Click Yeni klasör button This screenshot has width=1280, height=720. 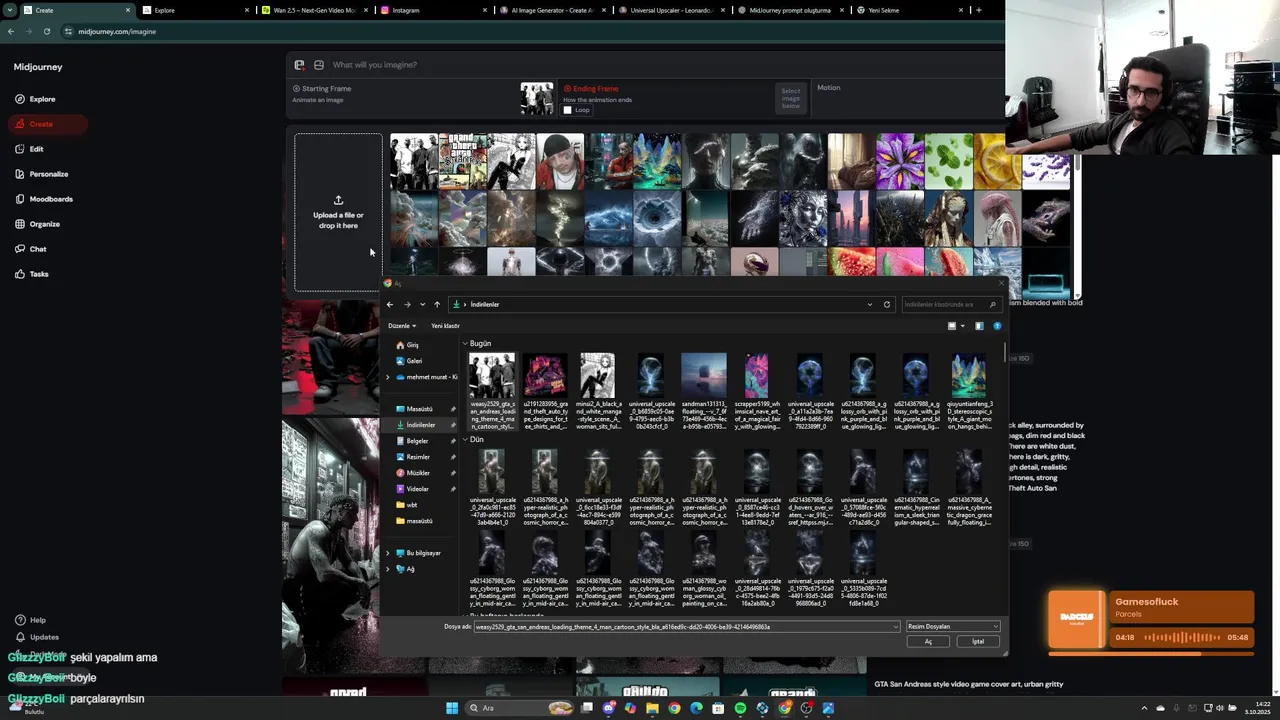(445, 326)
